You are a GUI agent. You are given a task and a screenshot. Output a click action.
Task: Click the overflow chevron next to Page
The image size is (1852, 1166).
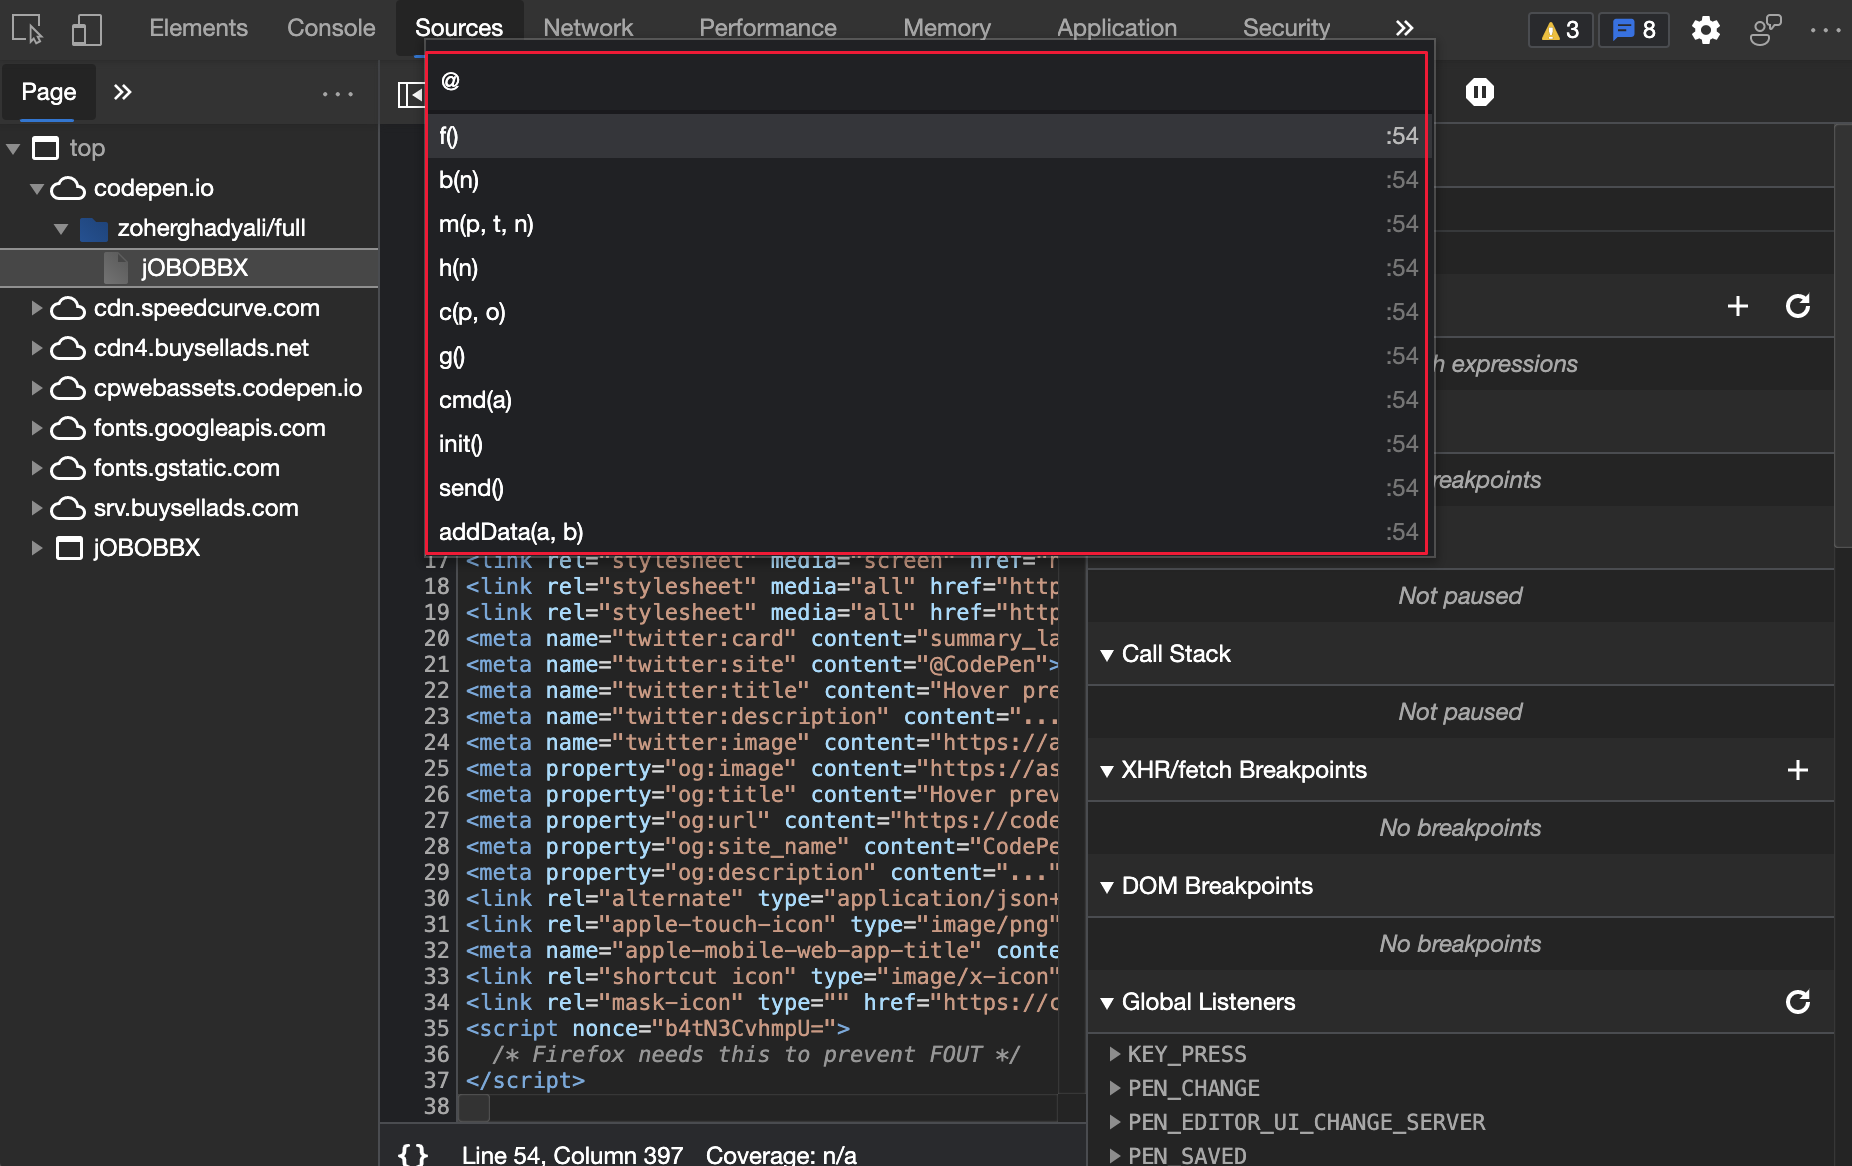point(122,92)
